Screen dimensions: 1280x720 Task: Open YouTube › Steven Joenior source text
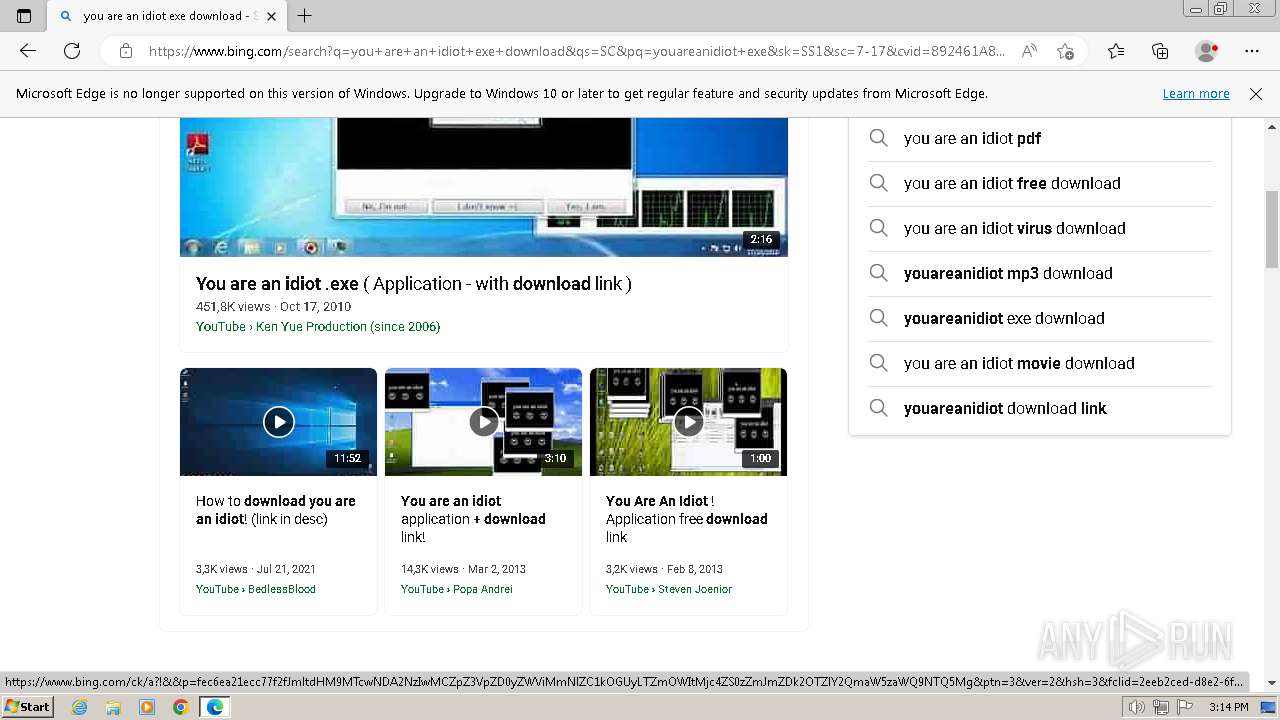click(x=669, y=589)
